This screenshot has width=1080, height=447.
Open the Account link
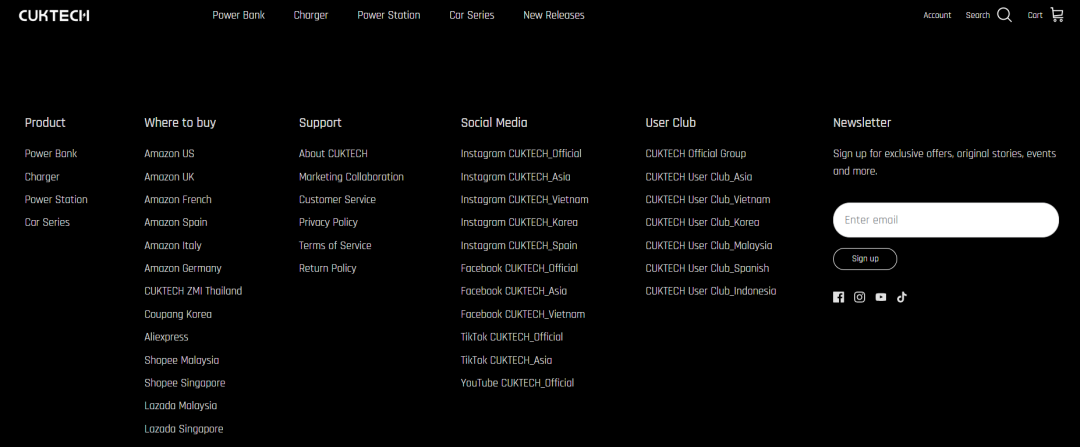click(937, 15)
